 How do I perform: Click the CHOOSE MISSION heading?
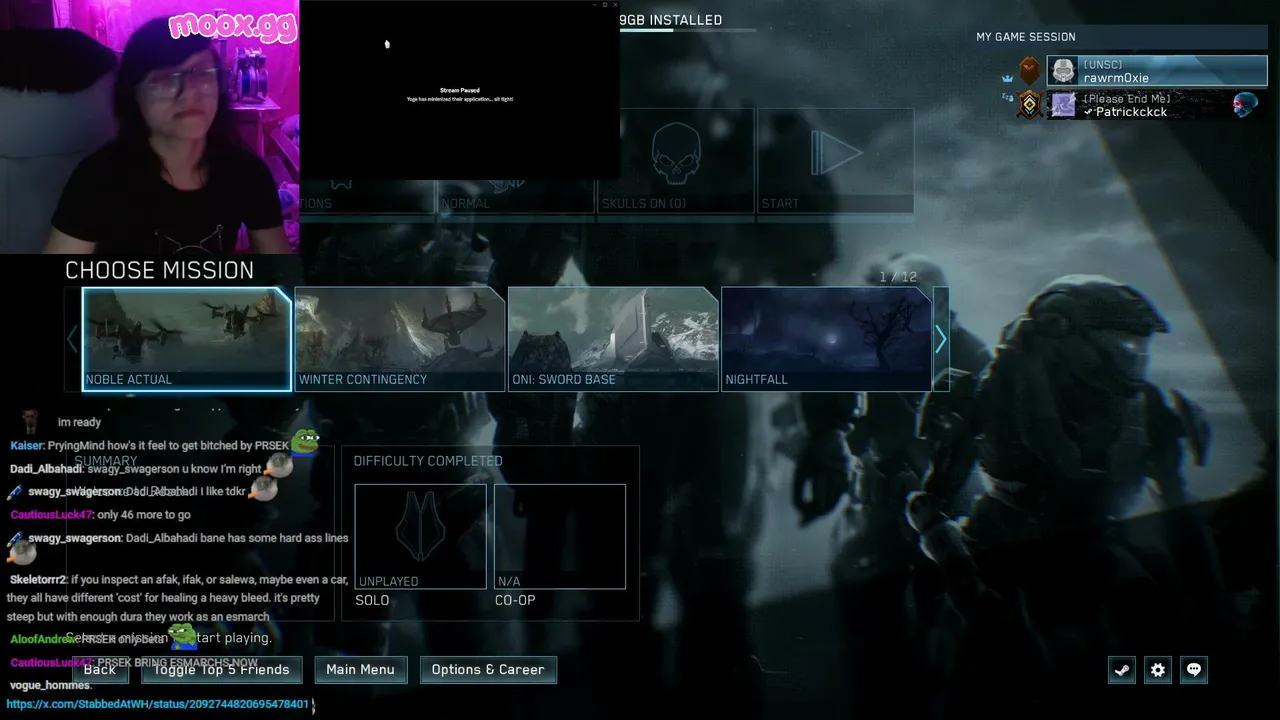[x=160, y=270]
